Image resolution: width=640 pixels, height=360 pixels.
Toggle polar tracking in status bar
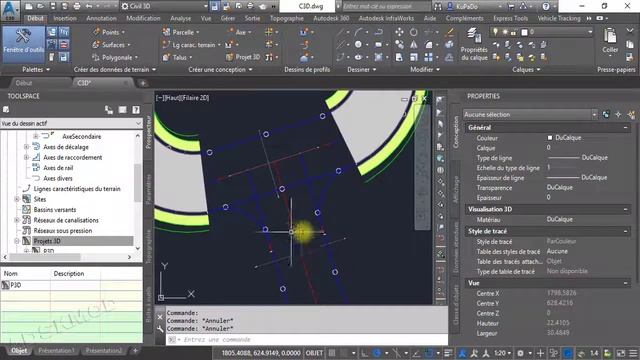[x=377, y=353]
